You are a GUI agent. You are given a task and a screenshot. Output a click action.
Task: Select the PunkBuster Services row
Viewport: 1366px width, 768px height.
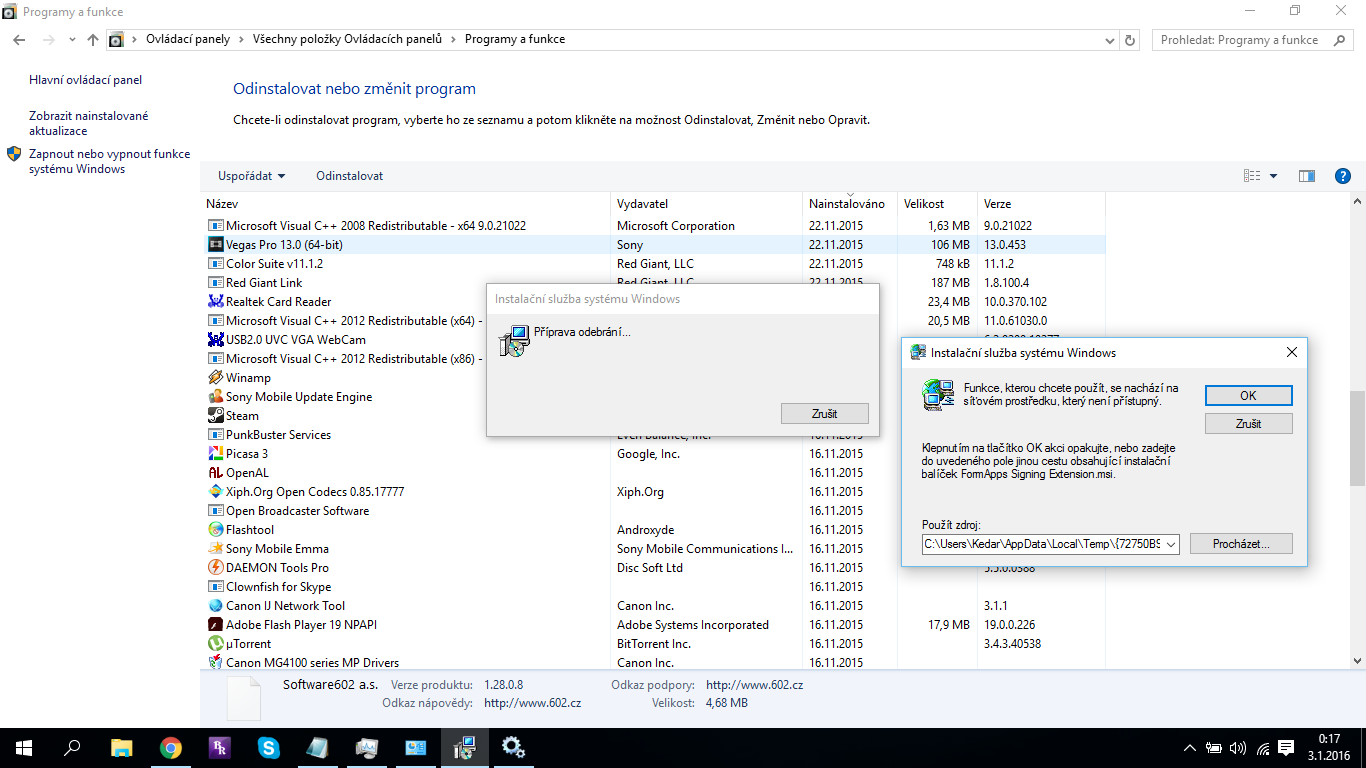655,435
